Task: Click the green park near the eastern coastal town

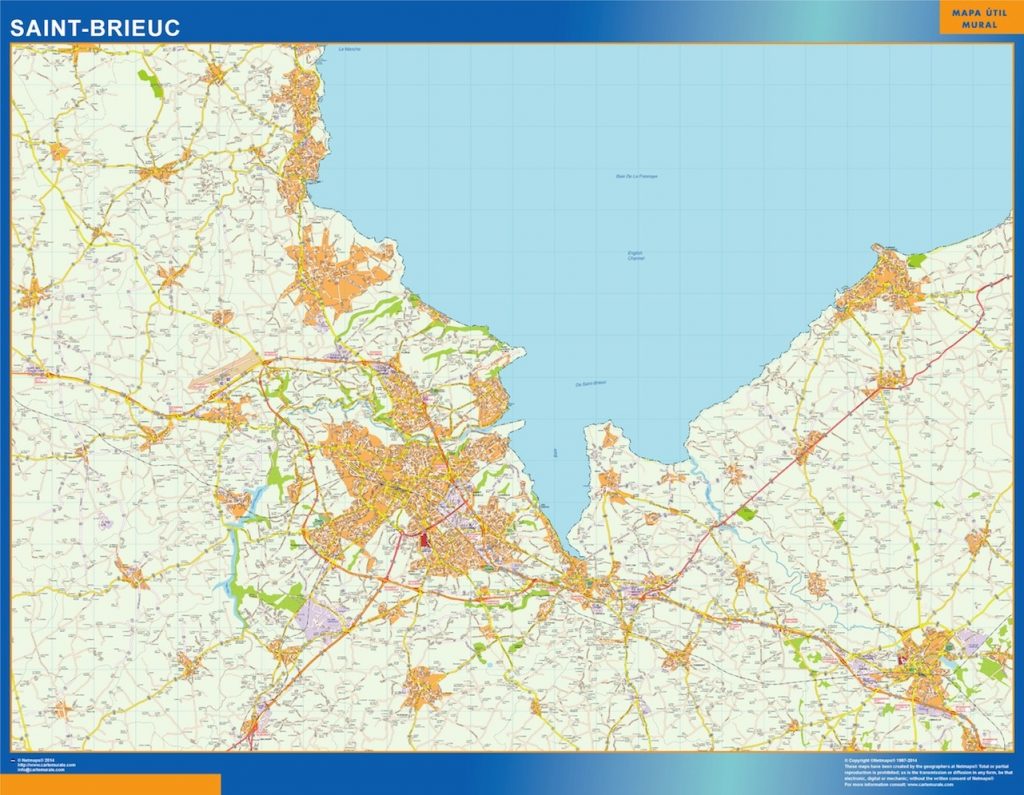Action: click(x=917, y=260)
